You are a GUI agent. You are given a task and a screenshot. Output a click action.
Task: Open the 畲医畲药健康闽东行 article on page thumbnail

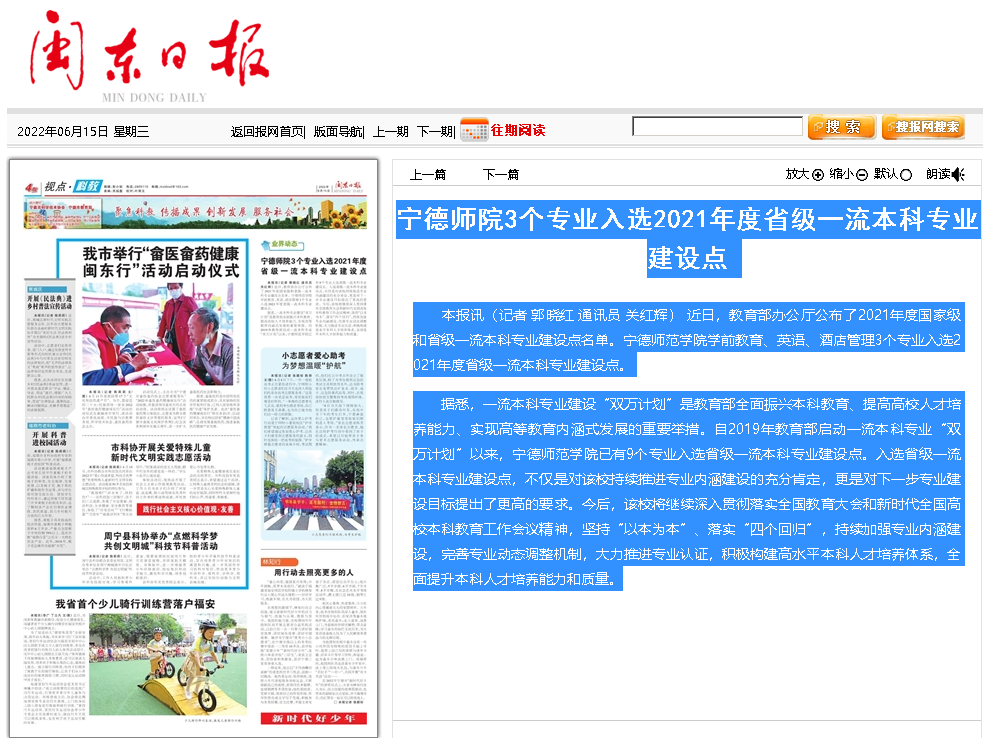point(160,262)
